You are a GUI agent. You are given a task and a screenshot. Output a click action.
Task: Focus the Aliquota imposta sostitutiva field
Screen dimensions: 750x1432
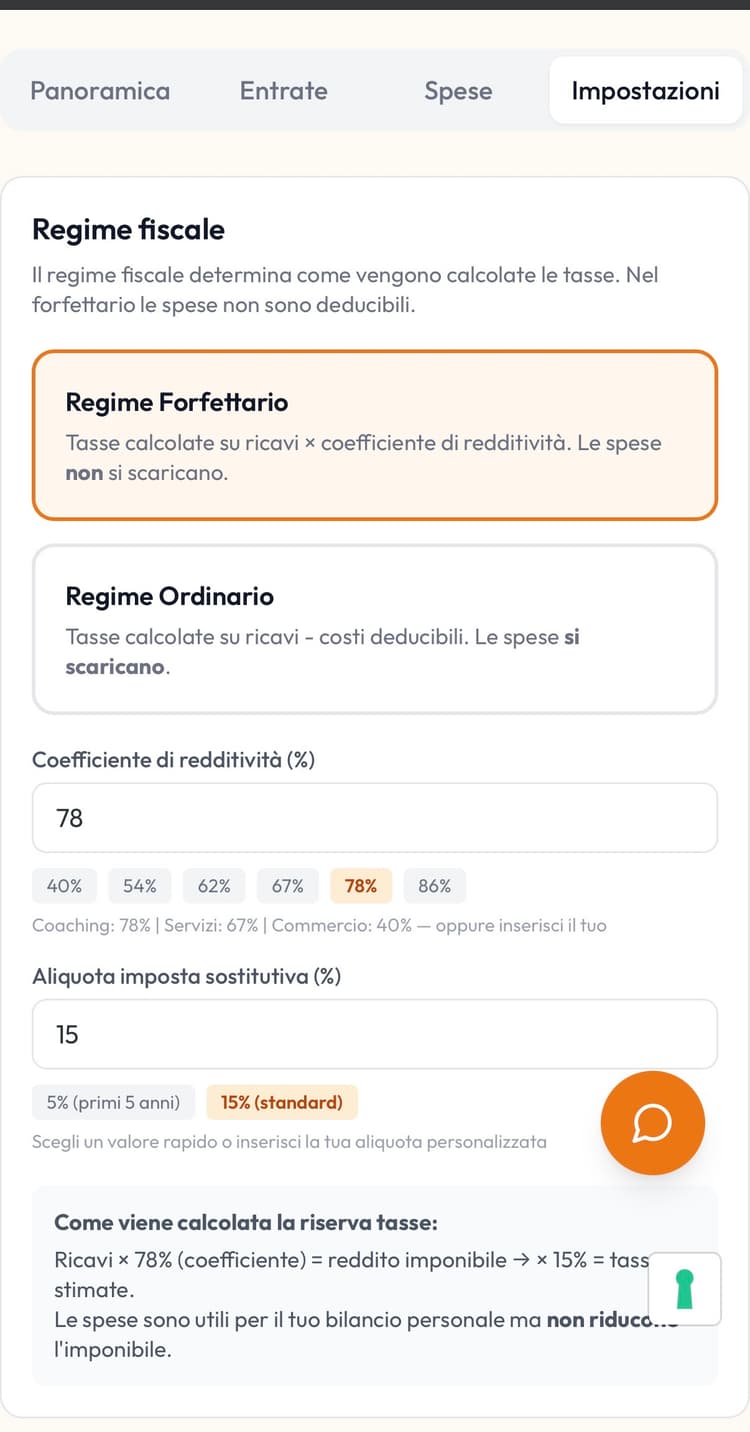click(x=375, y=1034)
